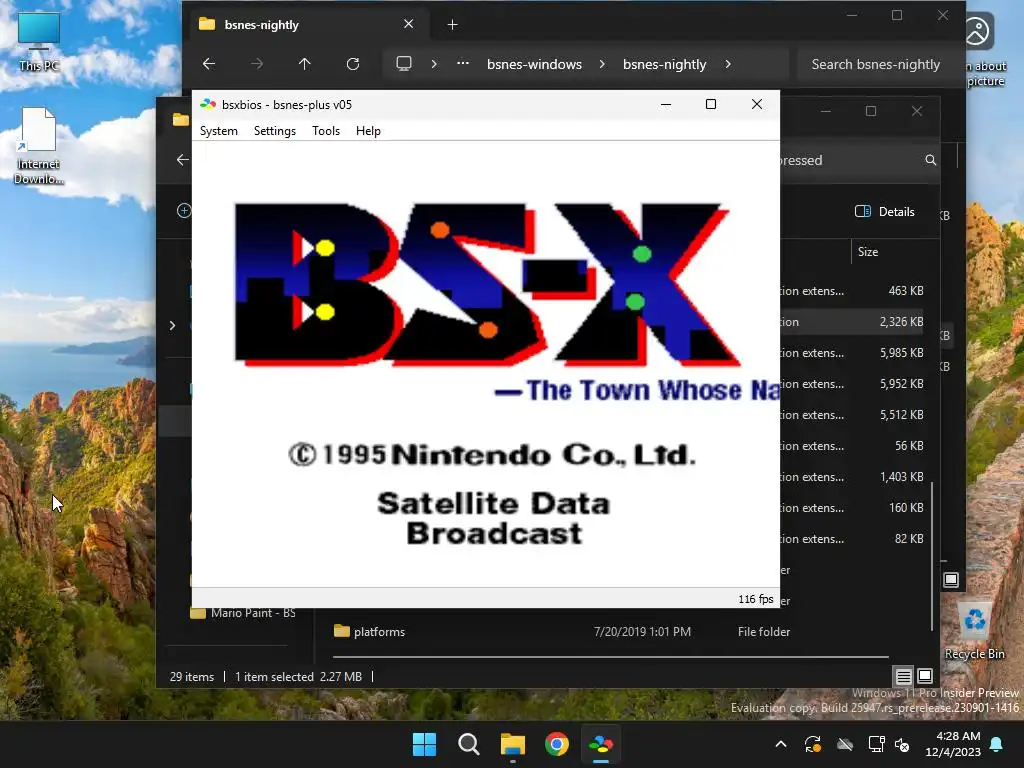Click the This PC monitor icon in address bar

[404, 64]
